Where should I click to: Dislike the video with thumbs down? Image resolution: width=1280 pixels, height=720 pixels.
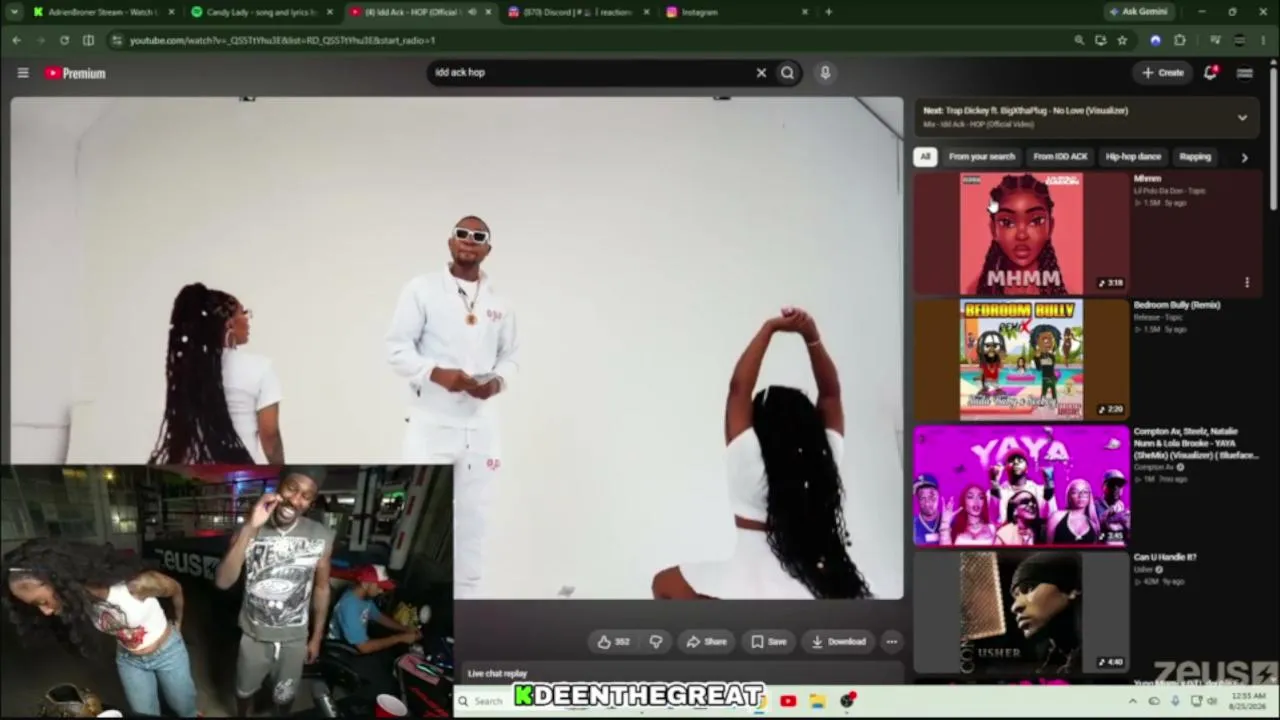click(656, 642)
